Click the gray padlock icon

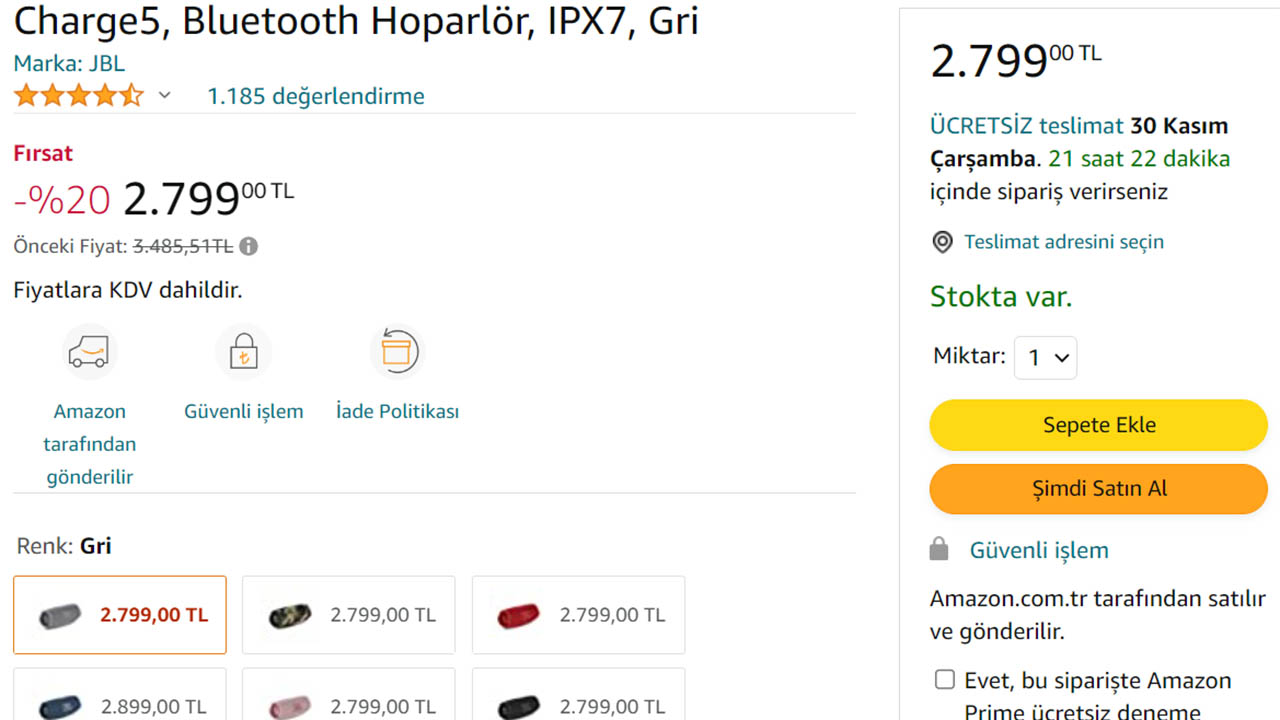[938, 549]
